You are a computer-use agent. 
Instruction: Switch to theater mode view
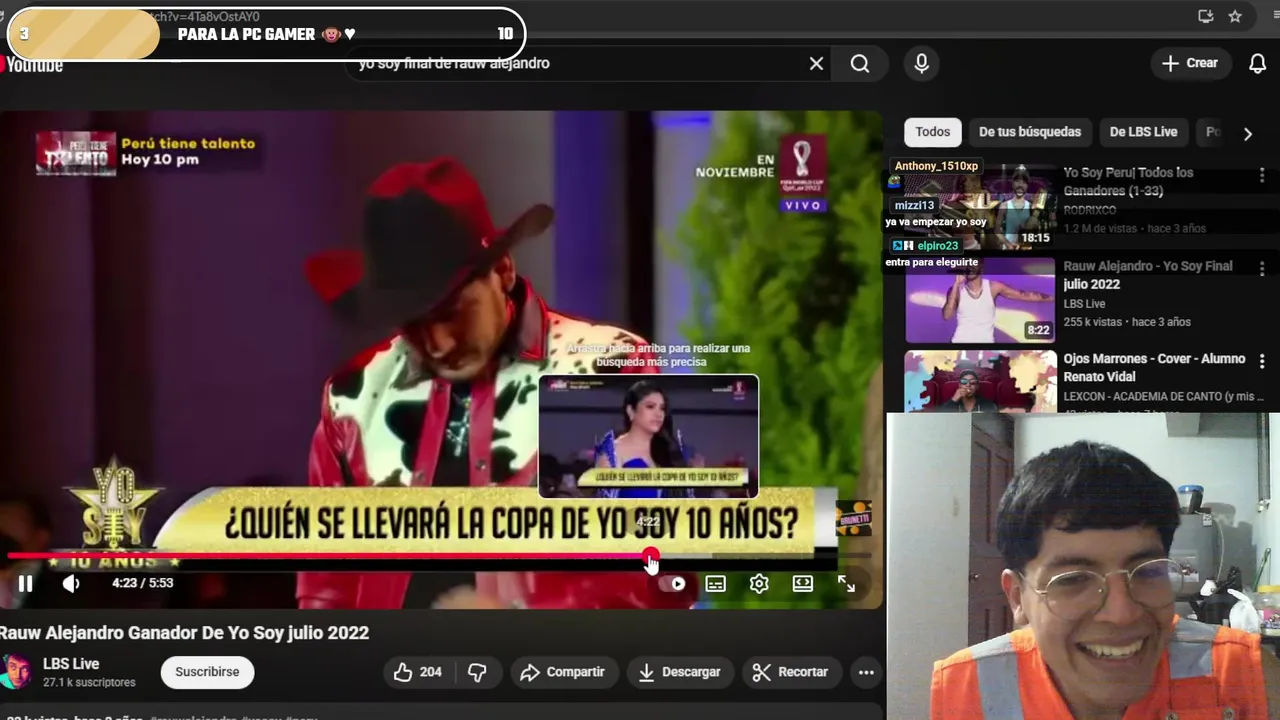(803, 584)
